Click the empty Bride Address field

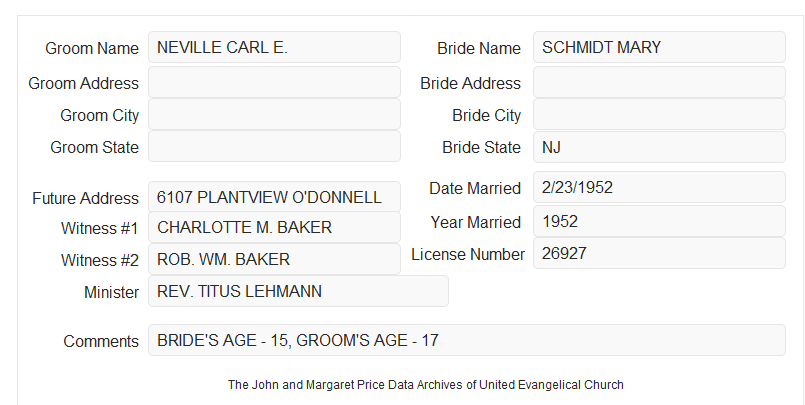click(659, 82)
